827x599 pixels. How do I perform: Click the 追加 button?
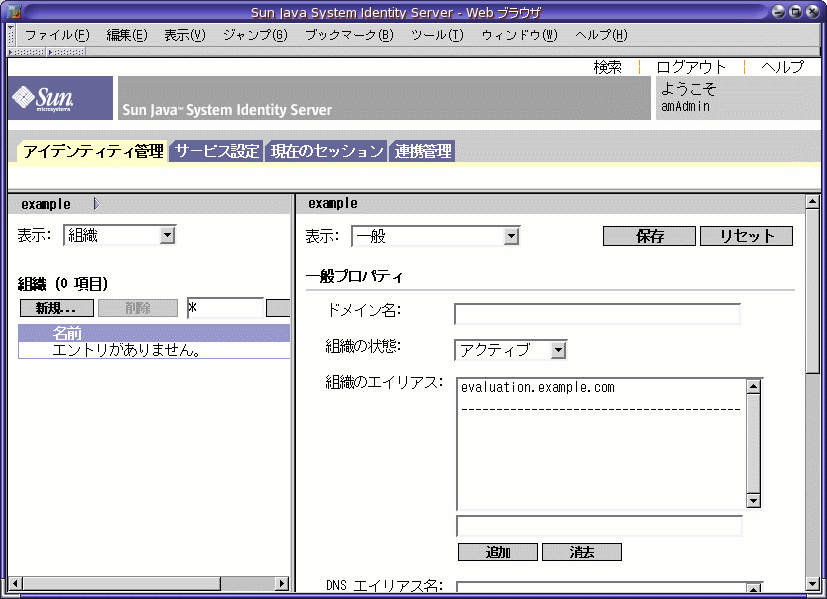[x=498, y=552]
